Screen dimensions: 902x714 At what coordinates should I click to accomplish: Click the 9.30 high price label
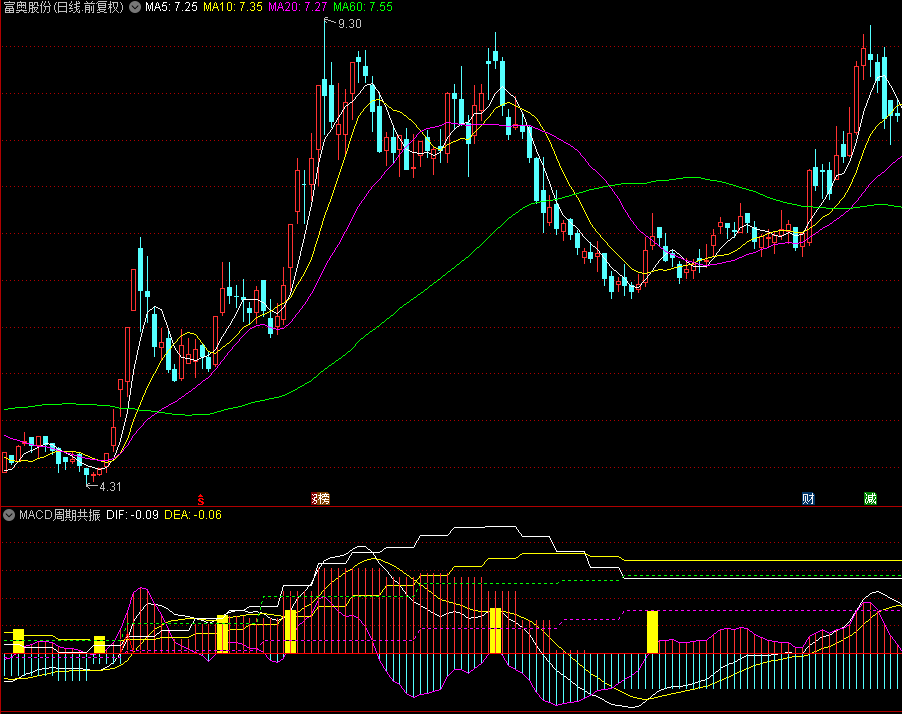(350, 24)
